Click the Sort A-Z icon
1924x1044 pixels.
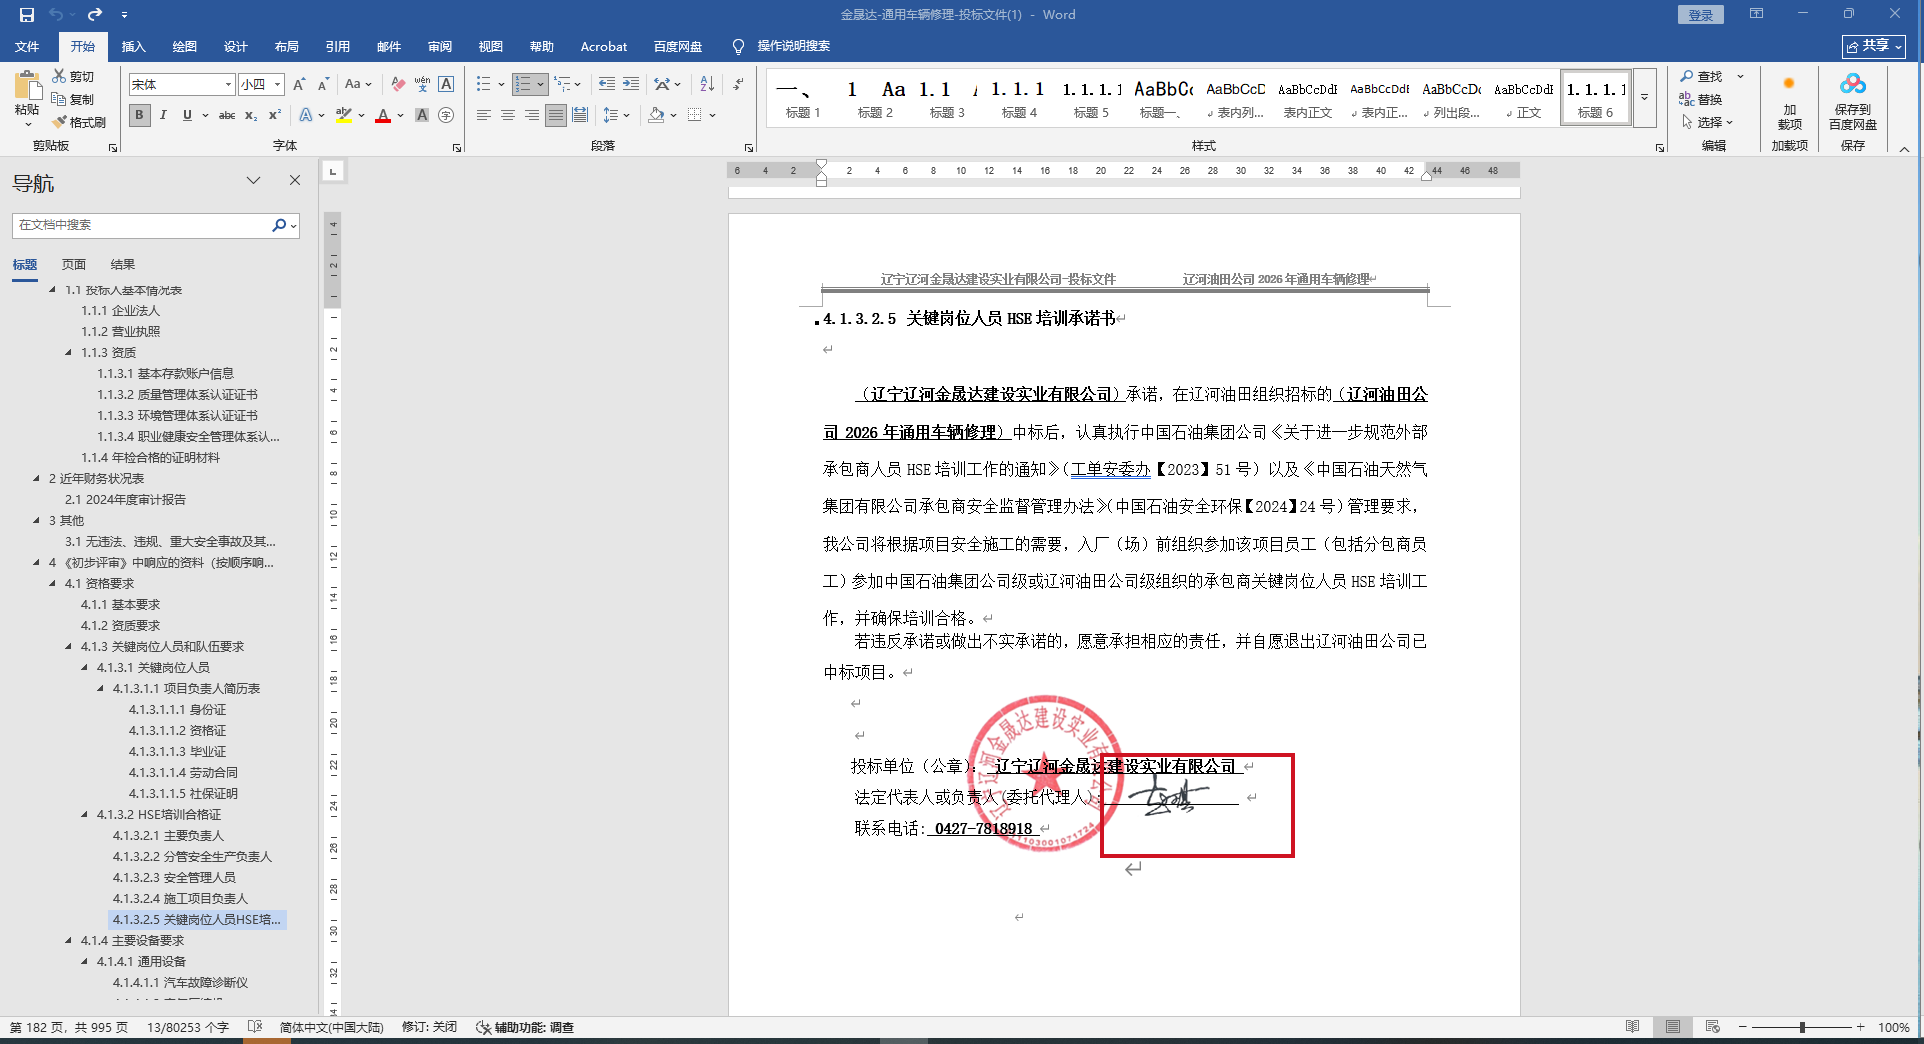coord(707,85)
